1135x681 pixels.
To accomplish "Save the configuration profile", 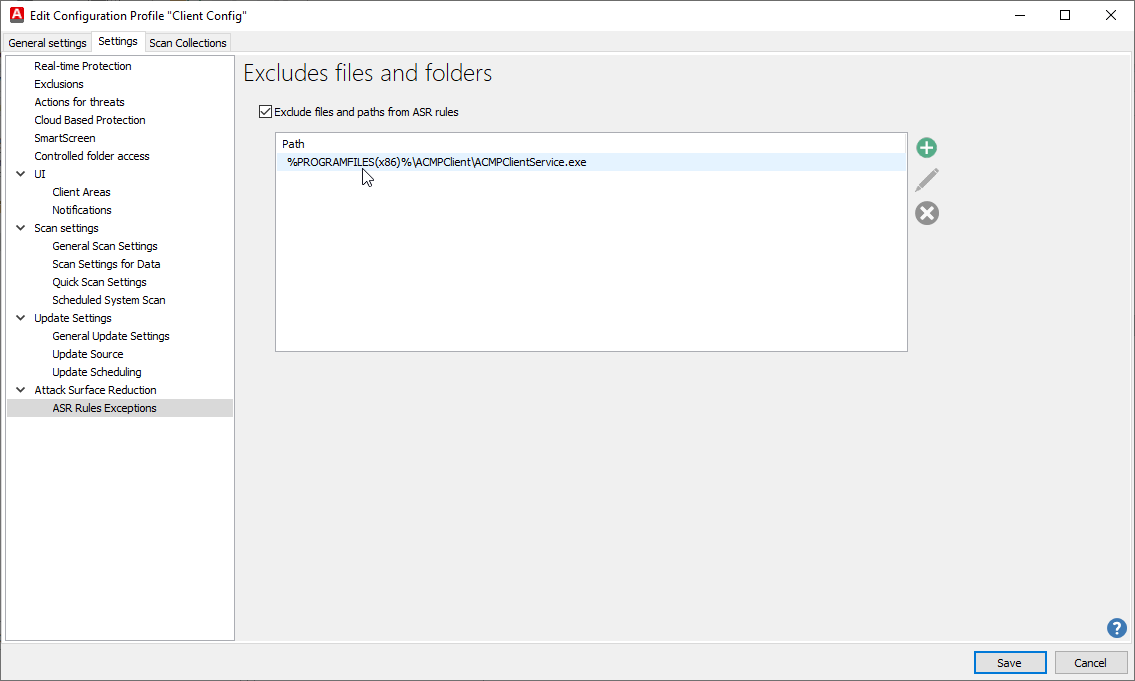I will pos(1009,663).
